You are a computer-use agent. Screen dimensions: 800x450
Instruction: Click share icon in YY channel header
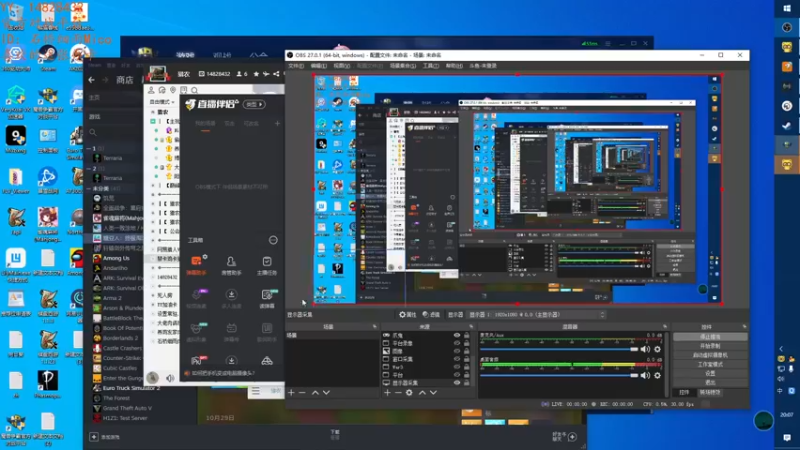pos(276,74)
